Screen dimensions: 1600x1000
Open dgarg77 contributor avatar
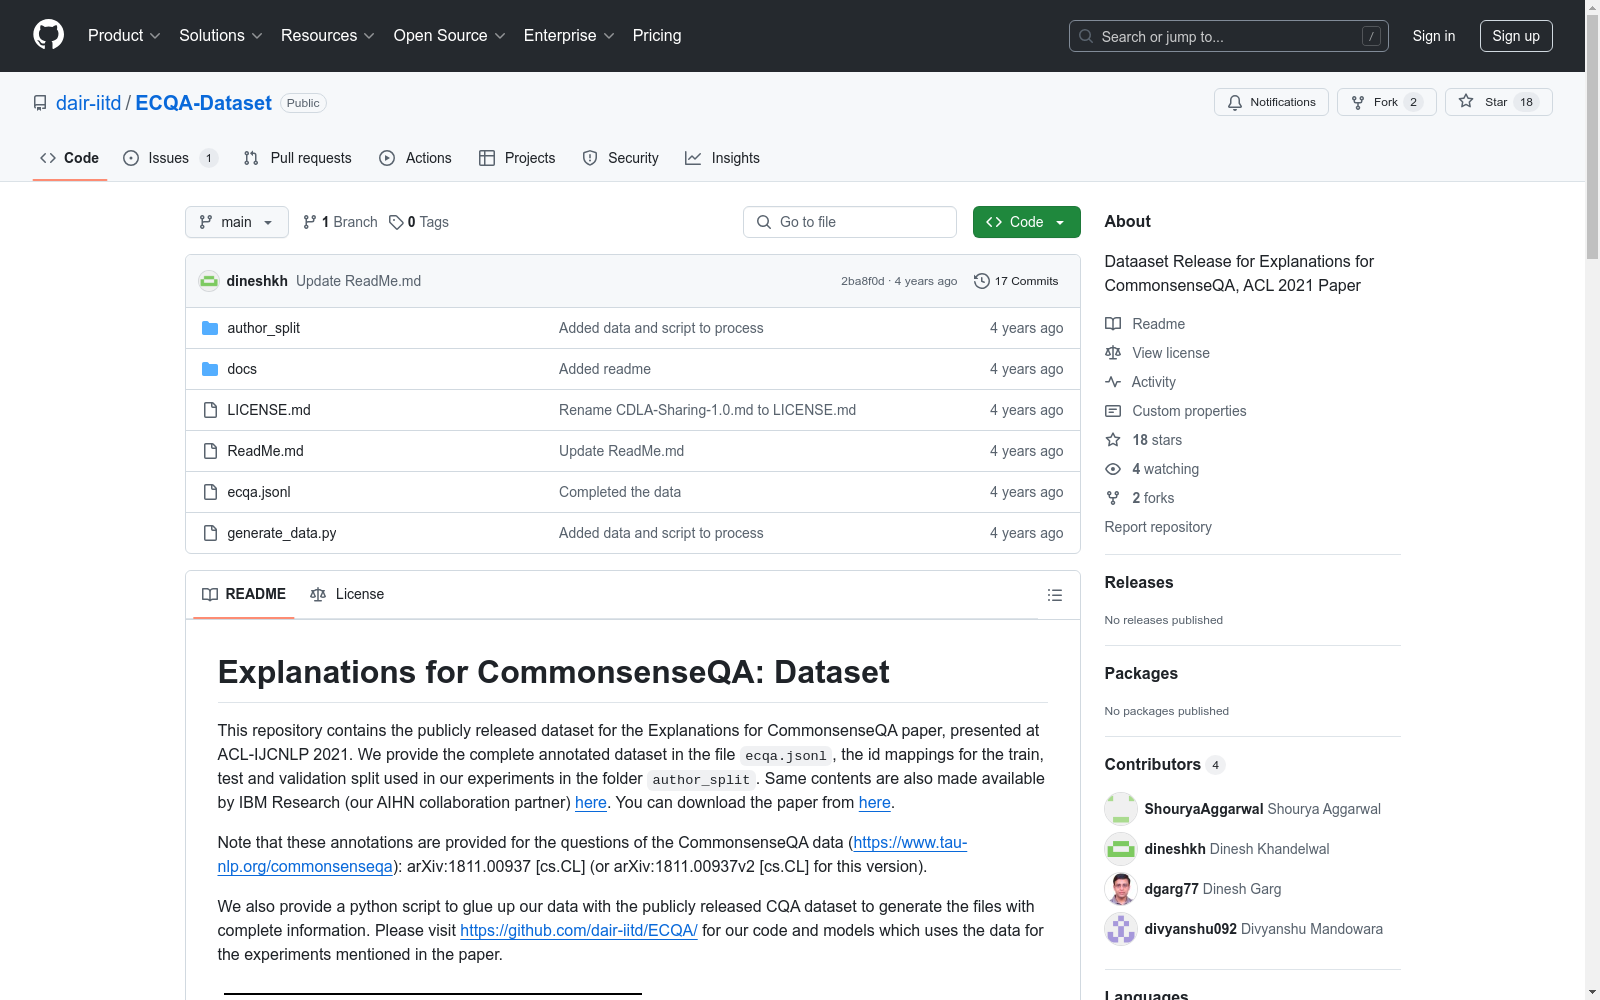coord(1121,889)
